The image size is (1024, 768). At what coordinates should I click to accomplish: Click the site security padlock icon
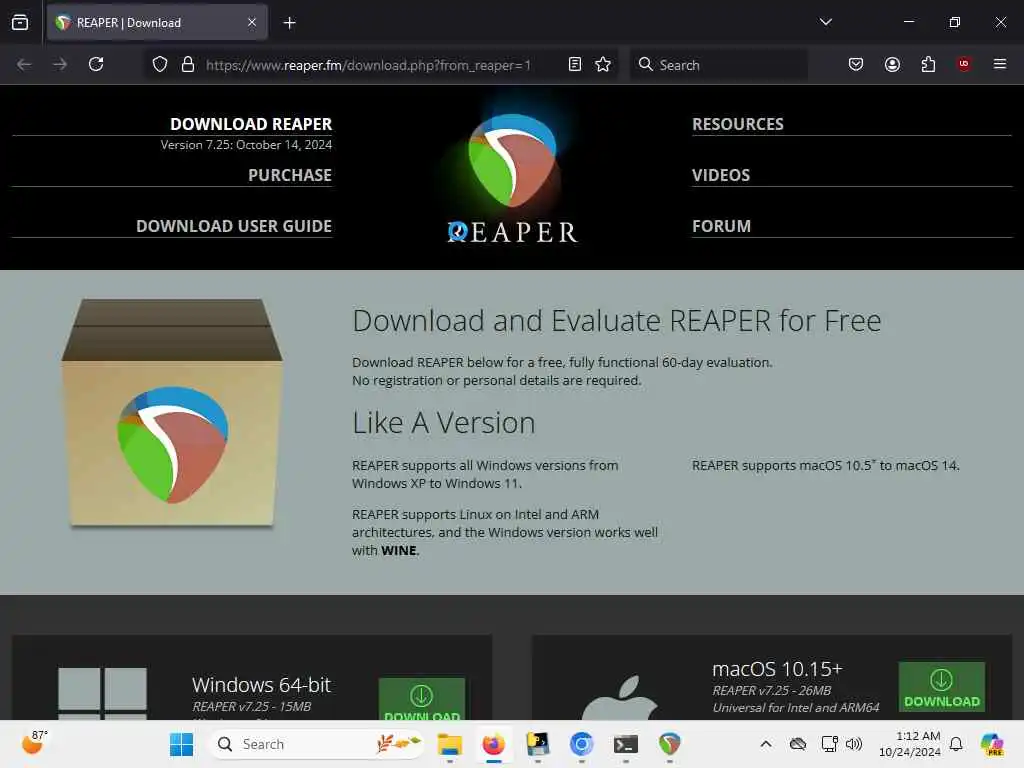coord(188,64)
